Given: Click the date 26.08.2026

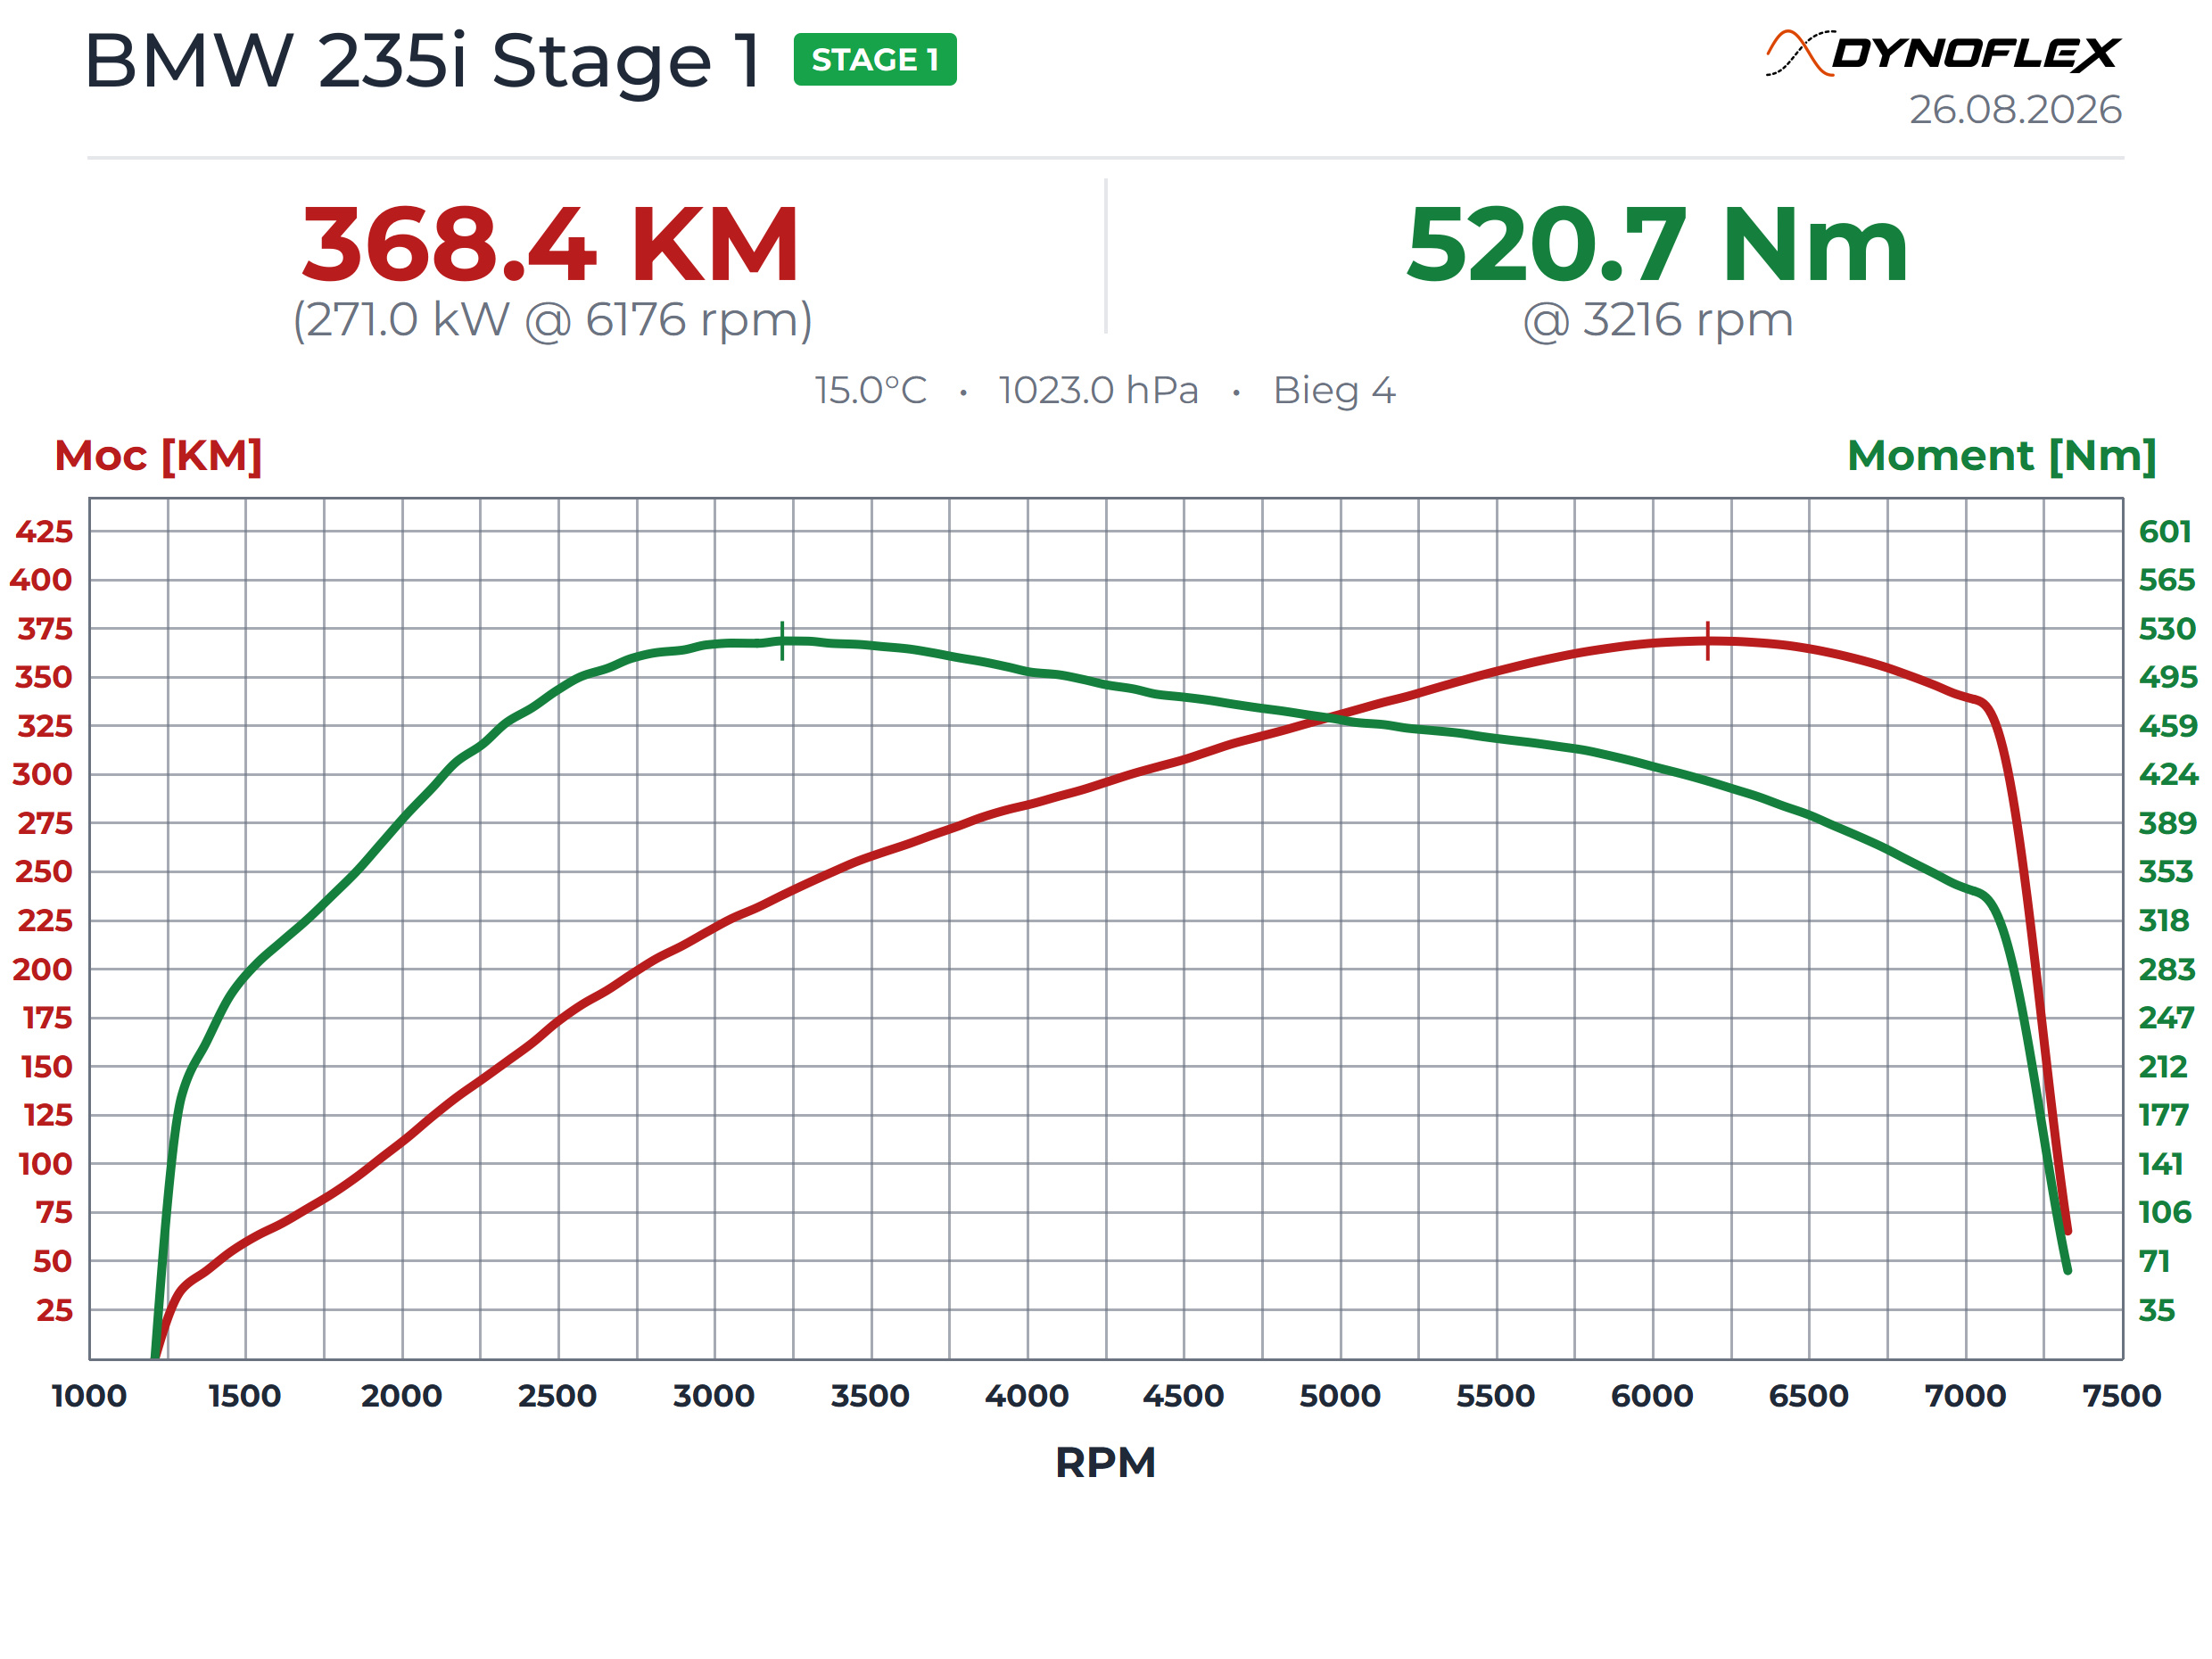Looking at the screenshot, I should click(x=2015, y=109).
